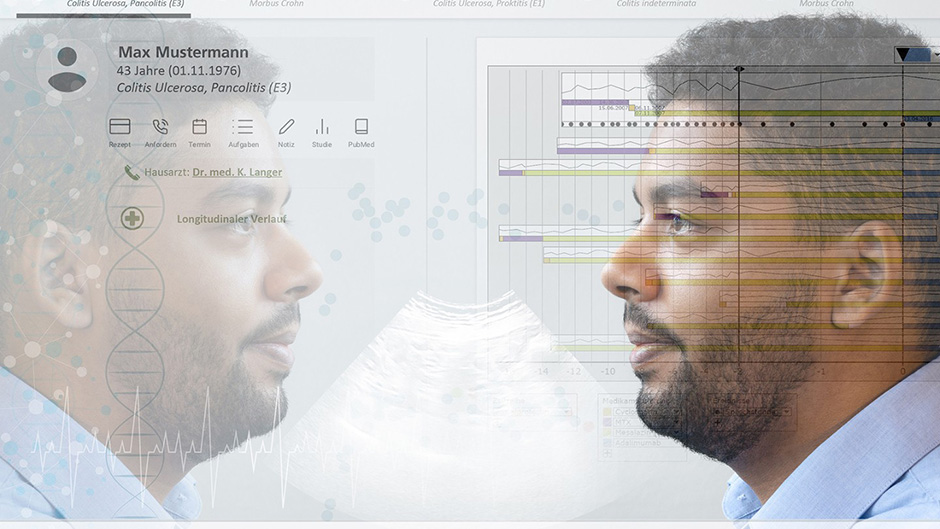Click the -10 label on the time axis

tap(608, 371)
